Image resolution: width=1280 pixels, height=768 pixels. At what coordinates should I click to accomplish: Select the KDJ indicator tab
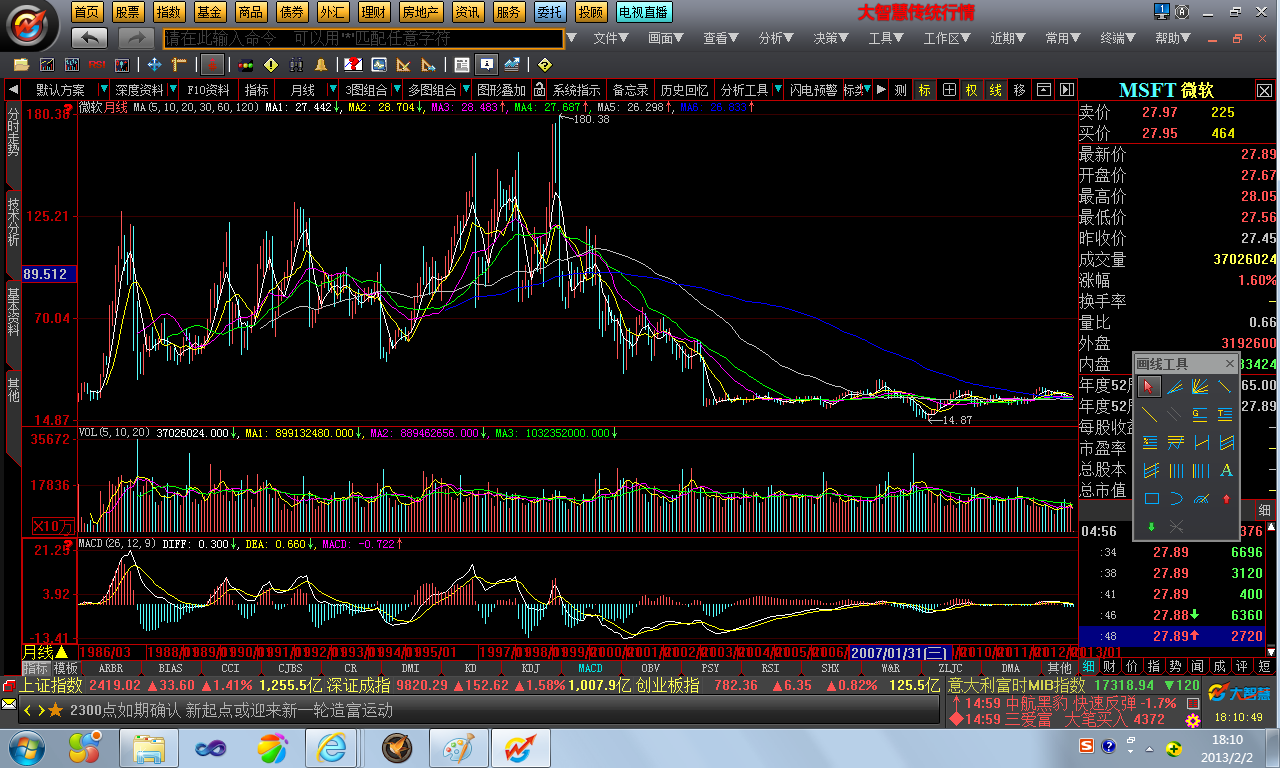point(531,667)
